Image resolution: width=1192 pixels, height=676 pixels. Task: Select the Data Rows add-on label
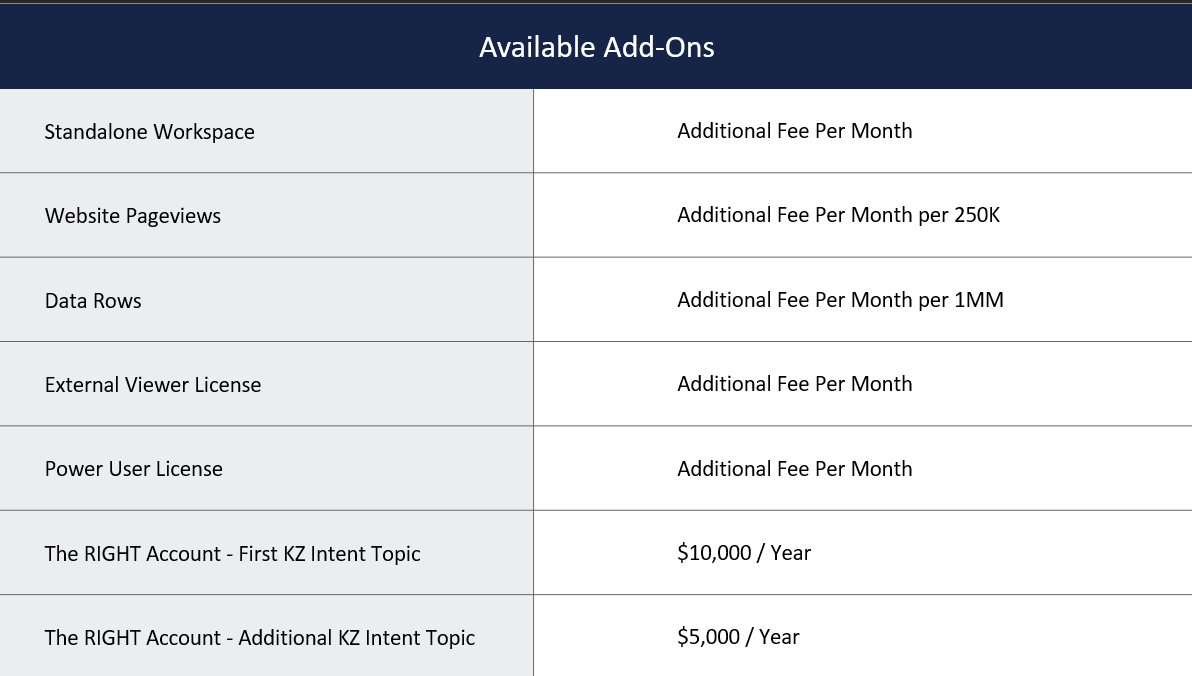[93, 301]
